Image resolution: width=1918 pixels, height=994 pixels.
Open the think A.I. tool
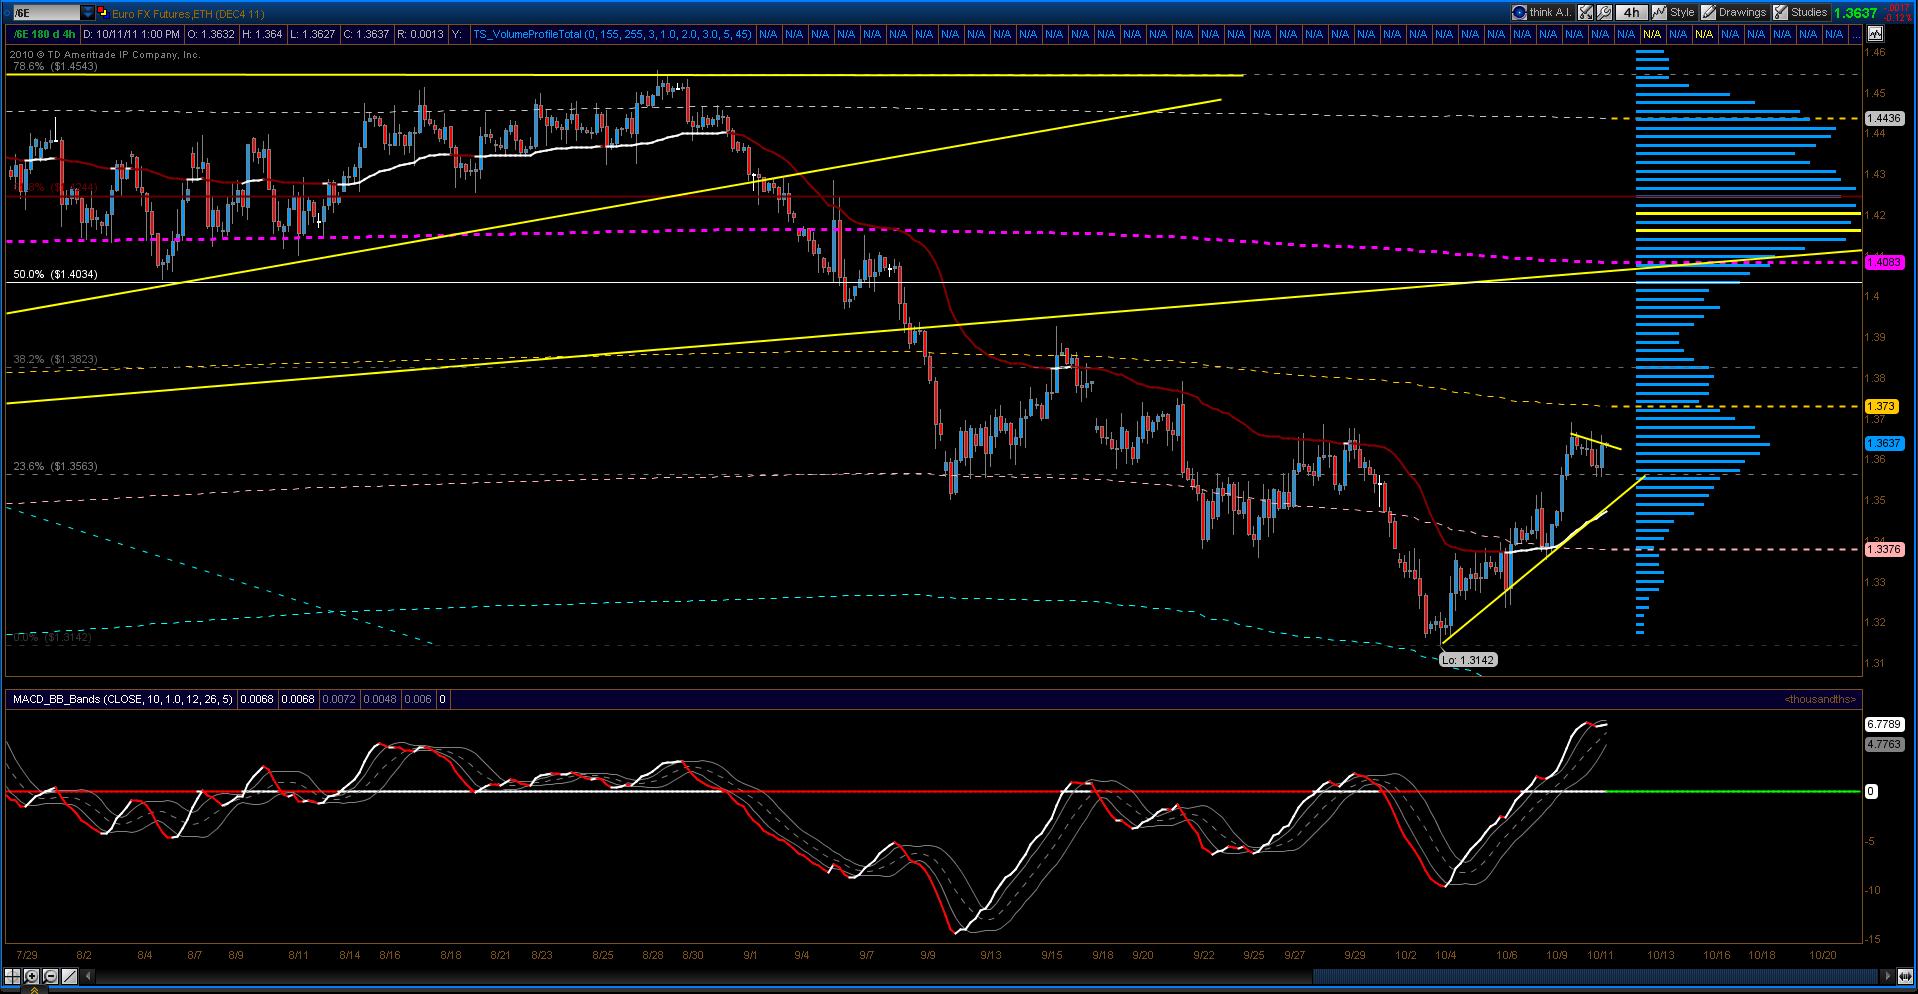[1542, 12]
